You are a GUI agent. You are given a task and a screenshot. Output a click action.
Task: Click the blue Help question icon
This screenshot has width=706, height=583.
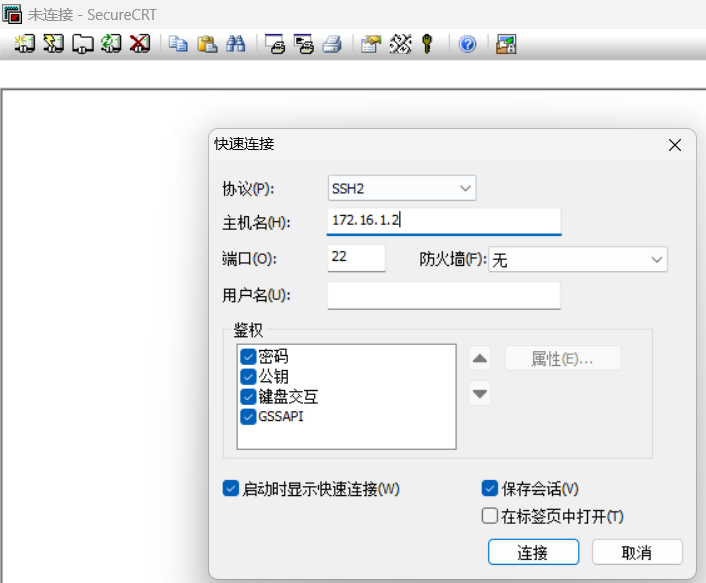[x=468, y=44]
